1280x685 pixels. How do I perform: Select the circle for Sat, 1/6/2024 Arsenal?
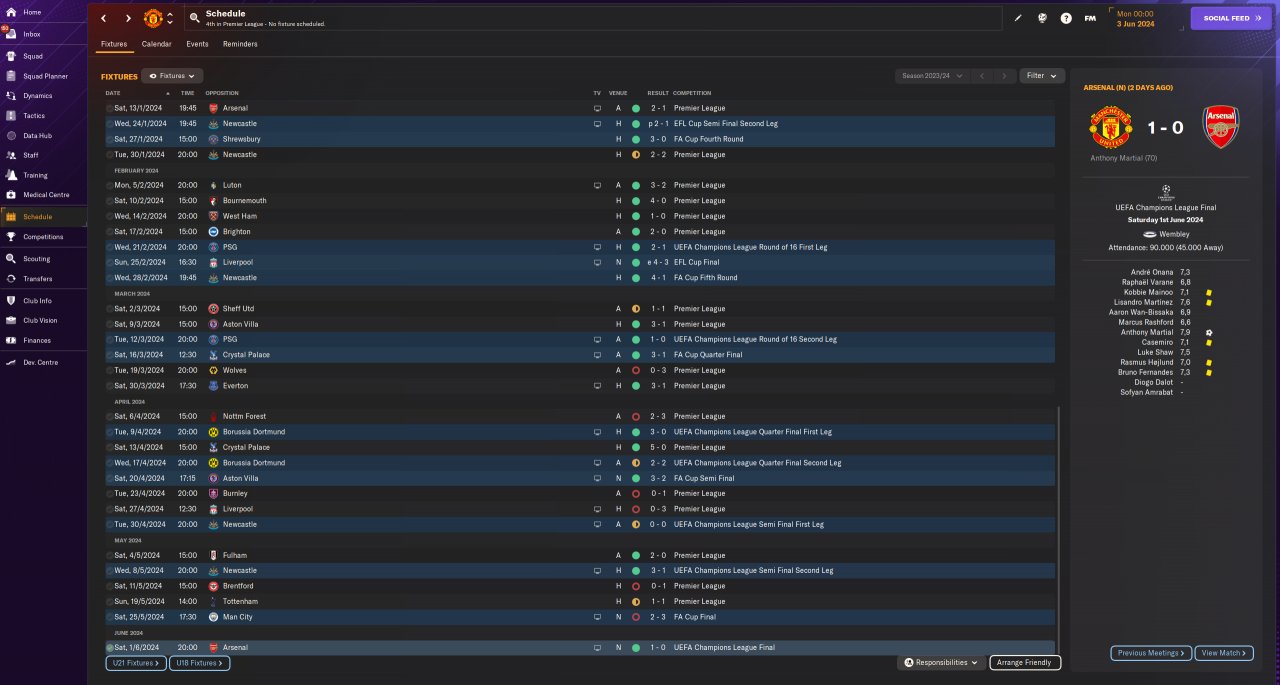tap(110, 648)
